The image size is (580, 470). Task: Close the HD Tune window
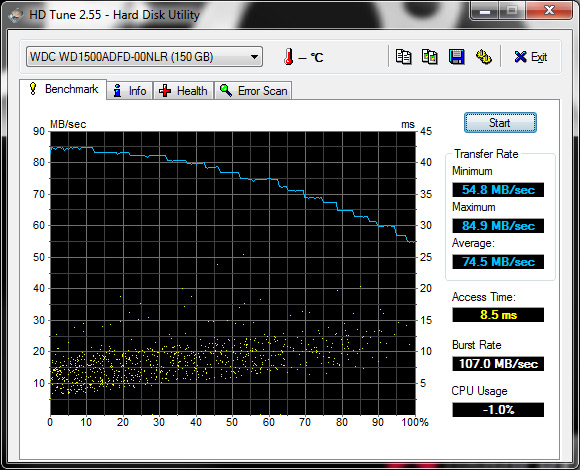coord(549,10)
